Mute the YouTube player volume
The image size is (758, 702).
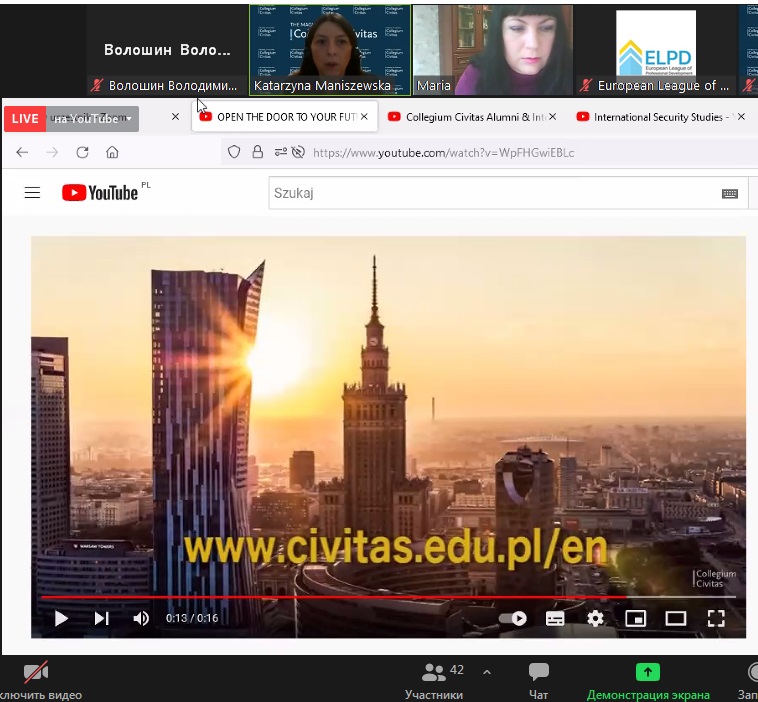pos(141,618)
